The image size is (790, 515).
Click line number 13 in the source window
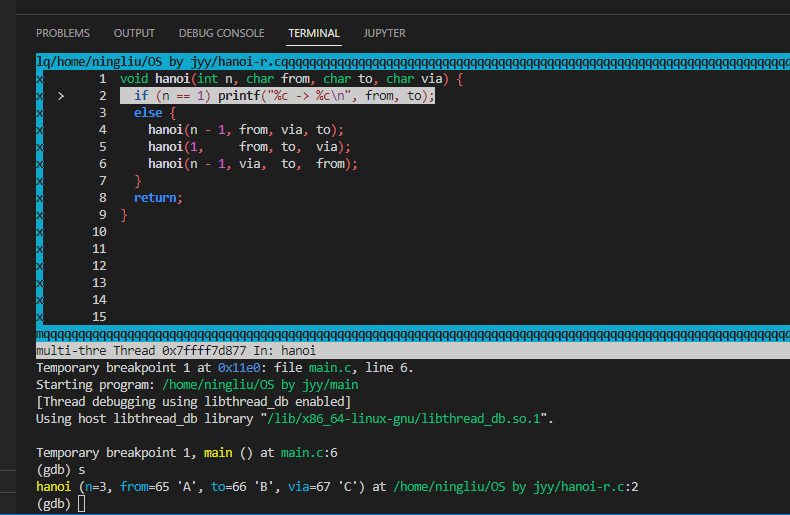(99, 283)
